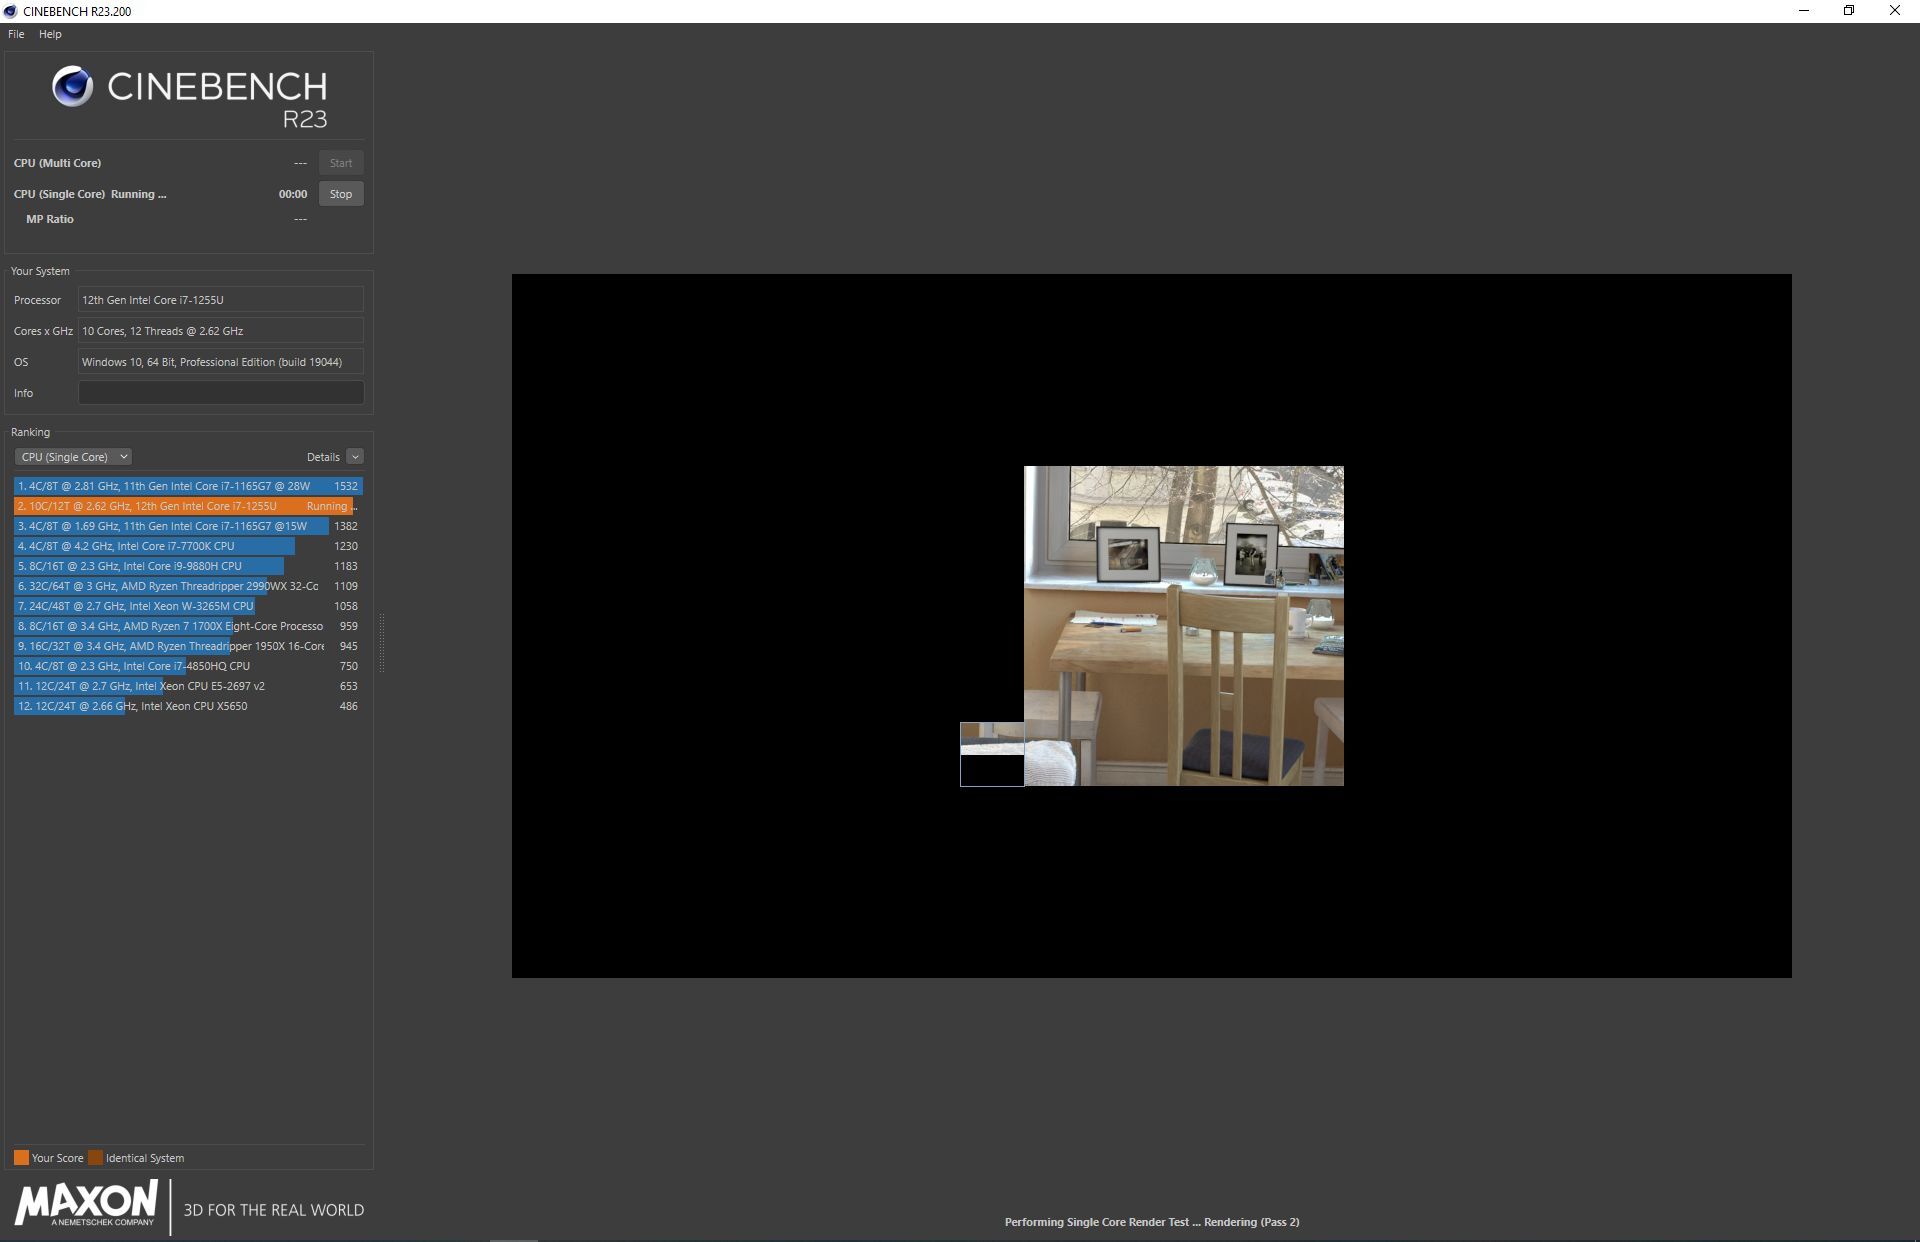The width and height of the screenshot is (1920, 1242).
Task: Open the CPU (Single Core) ranking dropdown
Action: pos(73,457)
